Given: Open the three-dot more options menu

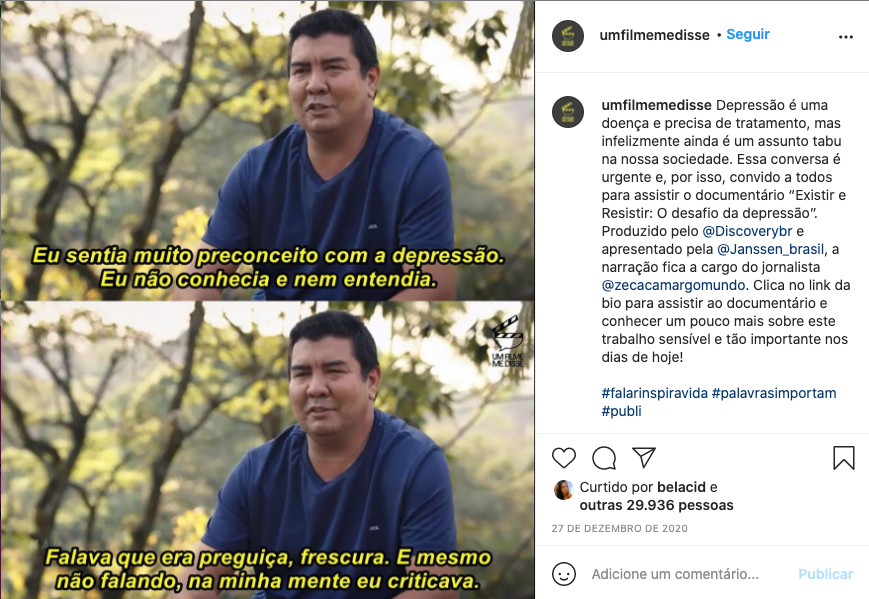Looking at the screenshot, I should [846, 37].
